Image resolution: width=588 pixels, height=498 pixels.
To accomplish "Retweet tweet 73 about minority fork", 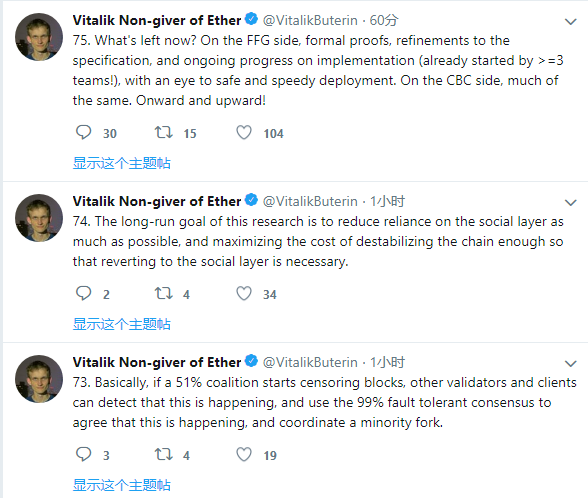I will point(164,454).
